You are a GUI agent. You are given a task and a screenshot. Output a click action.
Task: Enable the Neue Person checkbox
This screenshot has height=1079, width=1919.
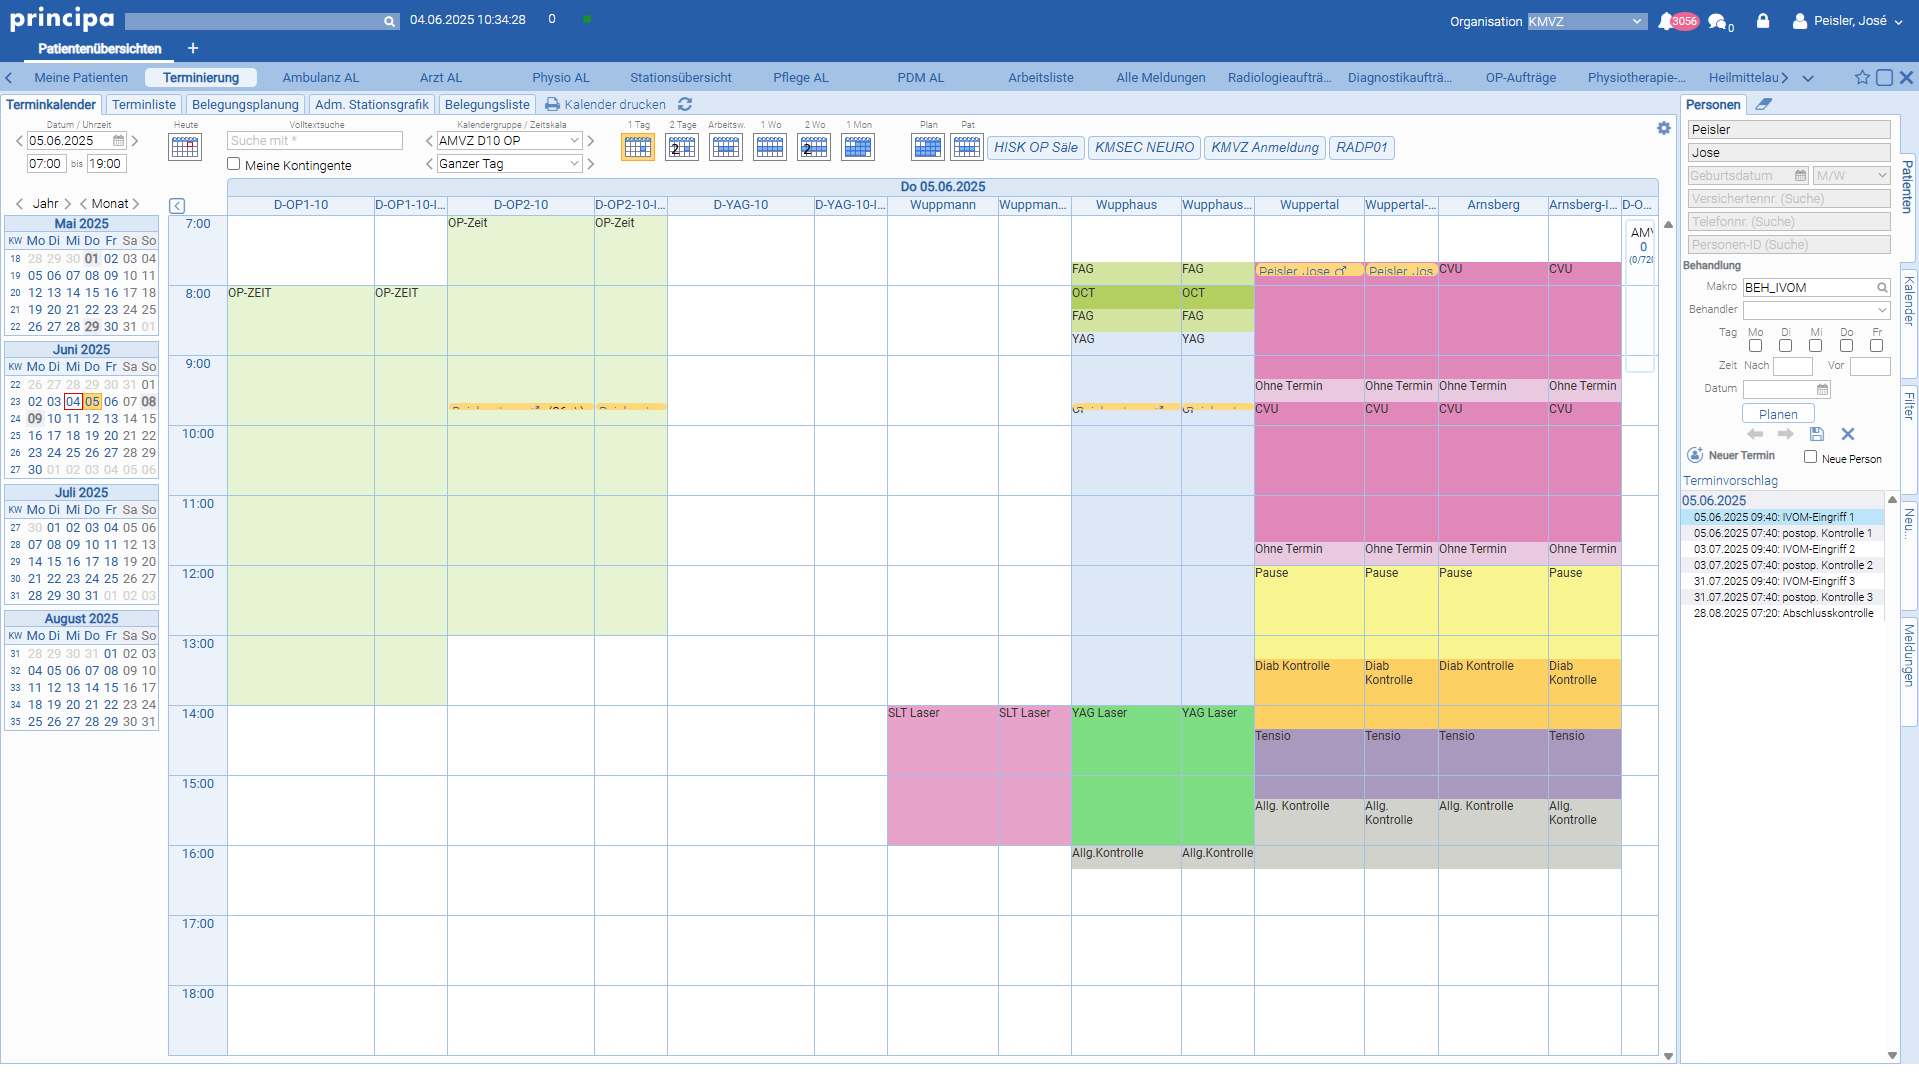point(1810,457)
